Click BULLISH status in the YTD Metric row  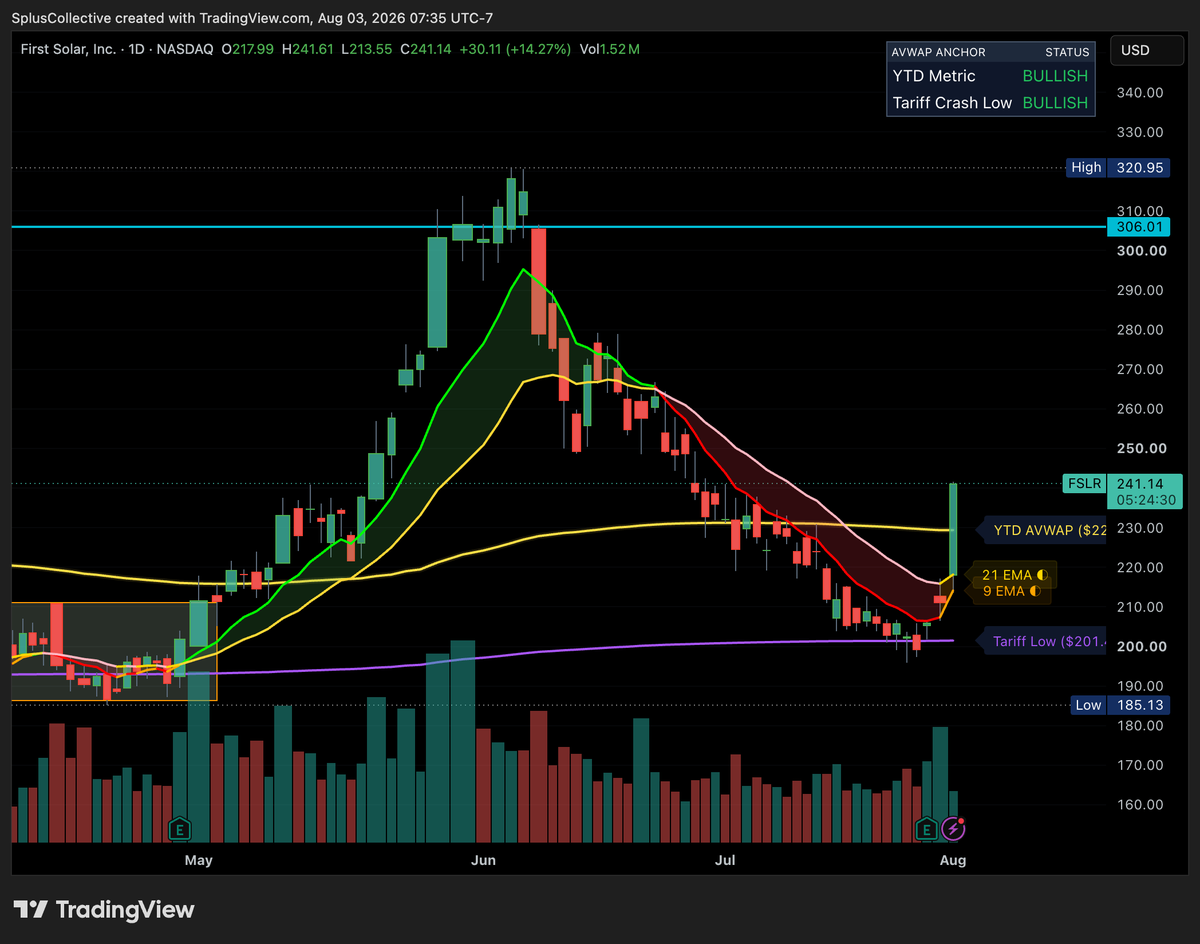1055,76
